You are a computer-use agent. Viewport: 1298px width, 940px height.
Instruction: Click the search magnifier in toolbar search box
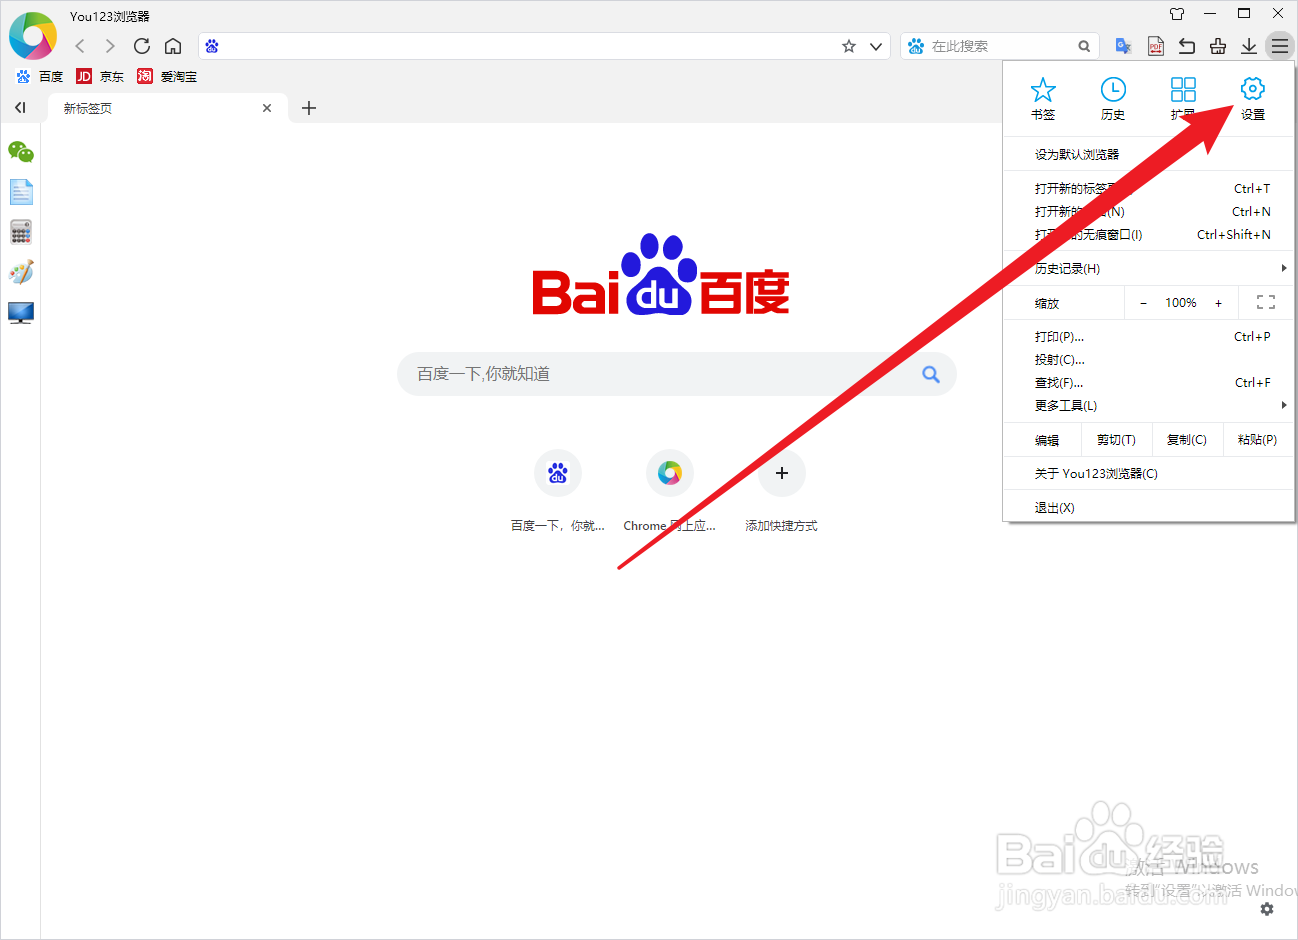[x=1084, y=46]
